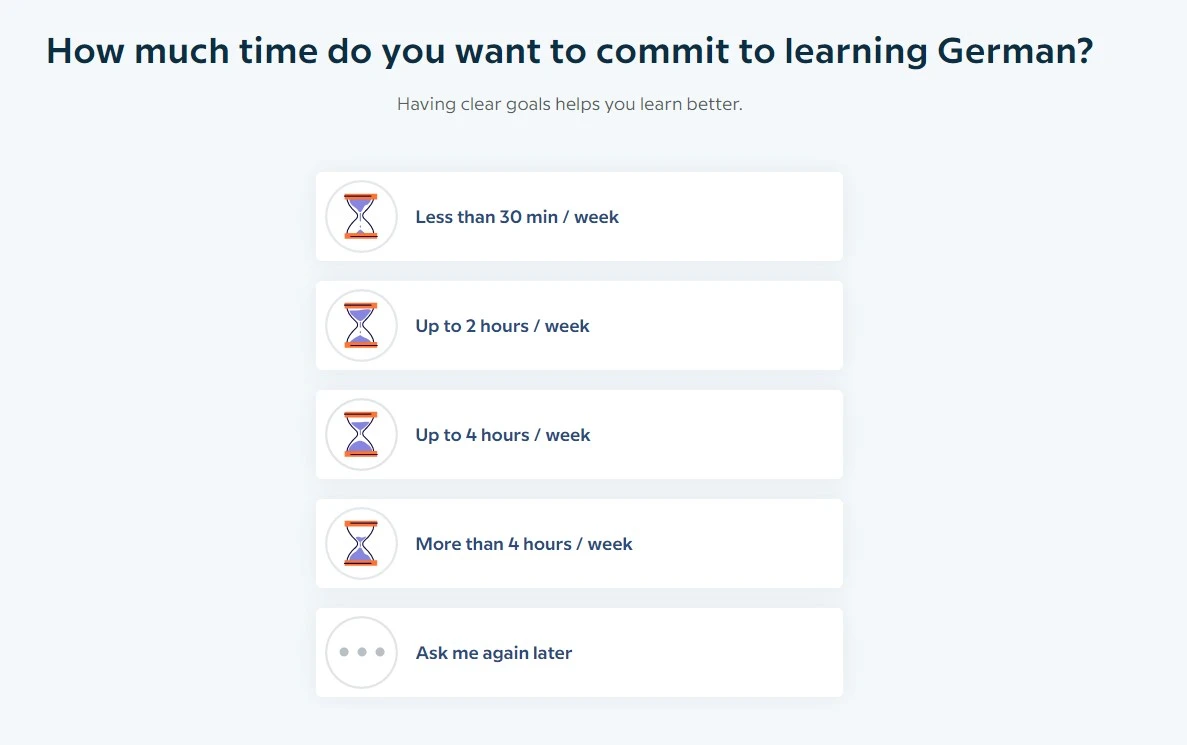
Task: Click the word 'German?' in the heading
Action: tap(1015, 51)
